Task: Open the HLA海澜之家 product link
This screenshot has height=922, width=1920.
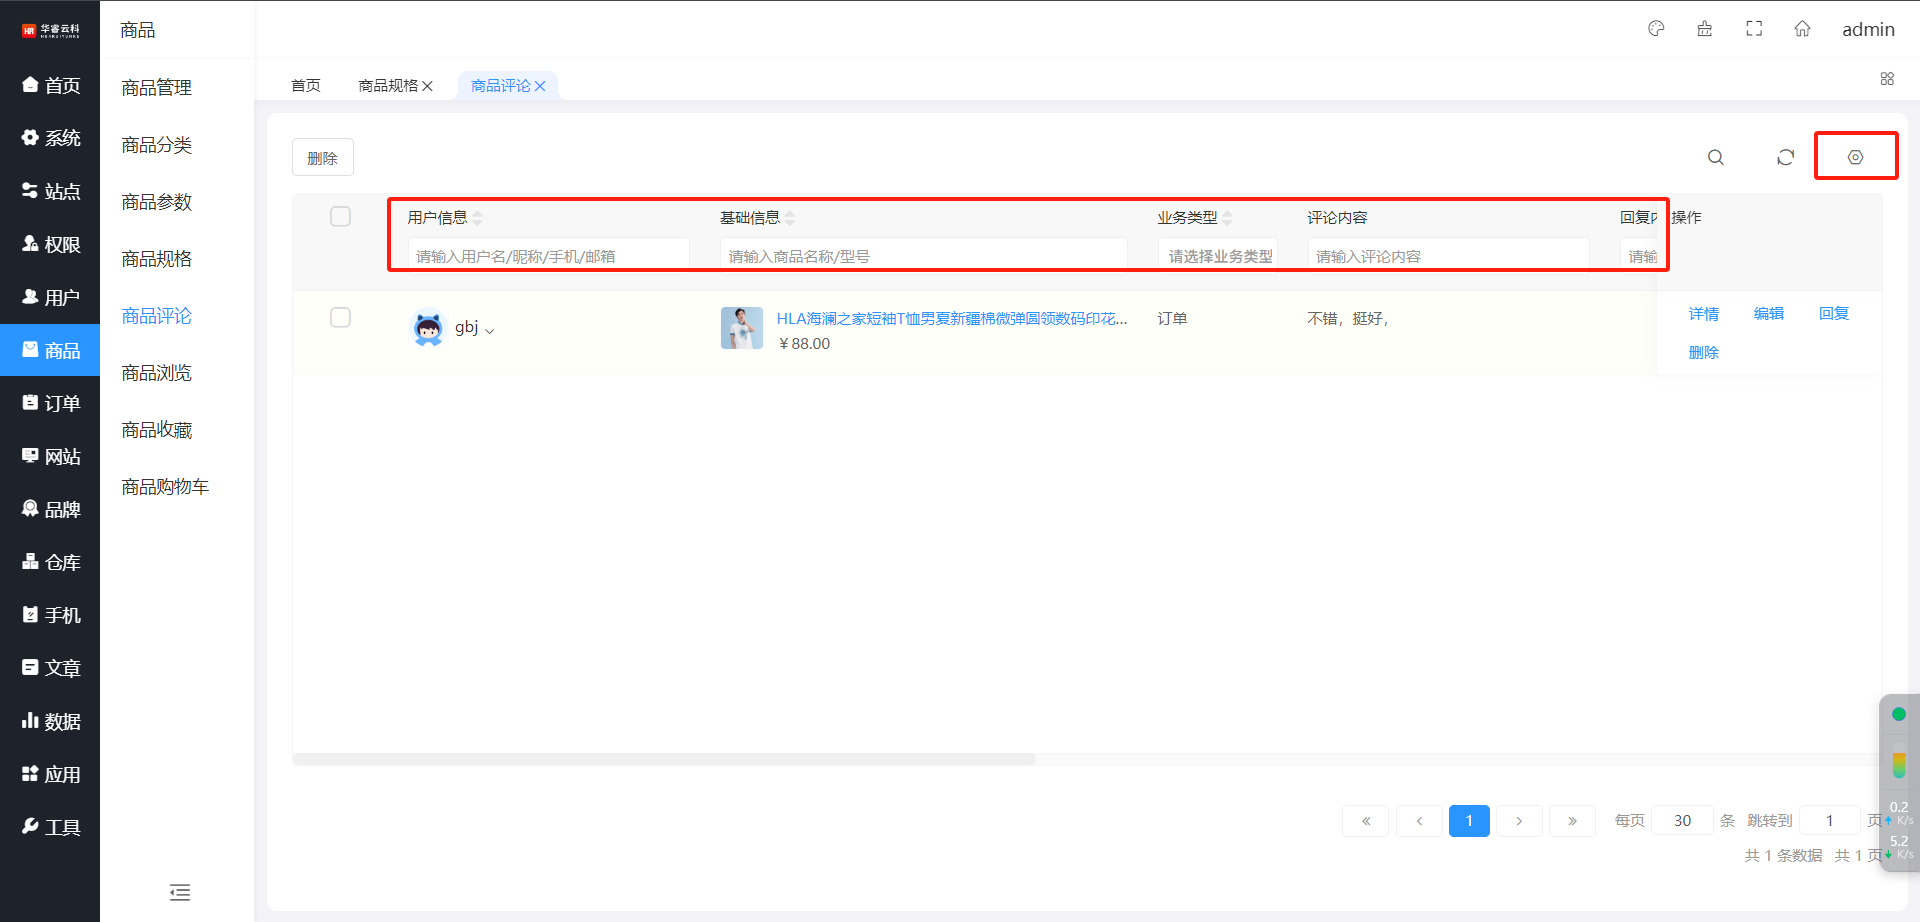Action: tap(951, 319)
